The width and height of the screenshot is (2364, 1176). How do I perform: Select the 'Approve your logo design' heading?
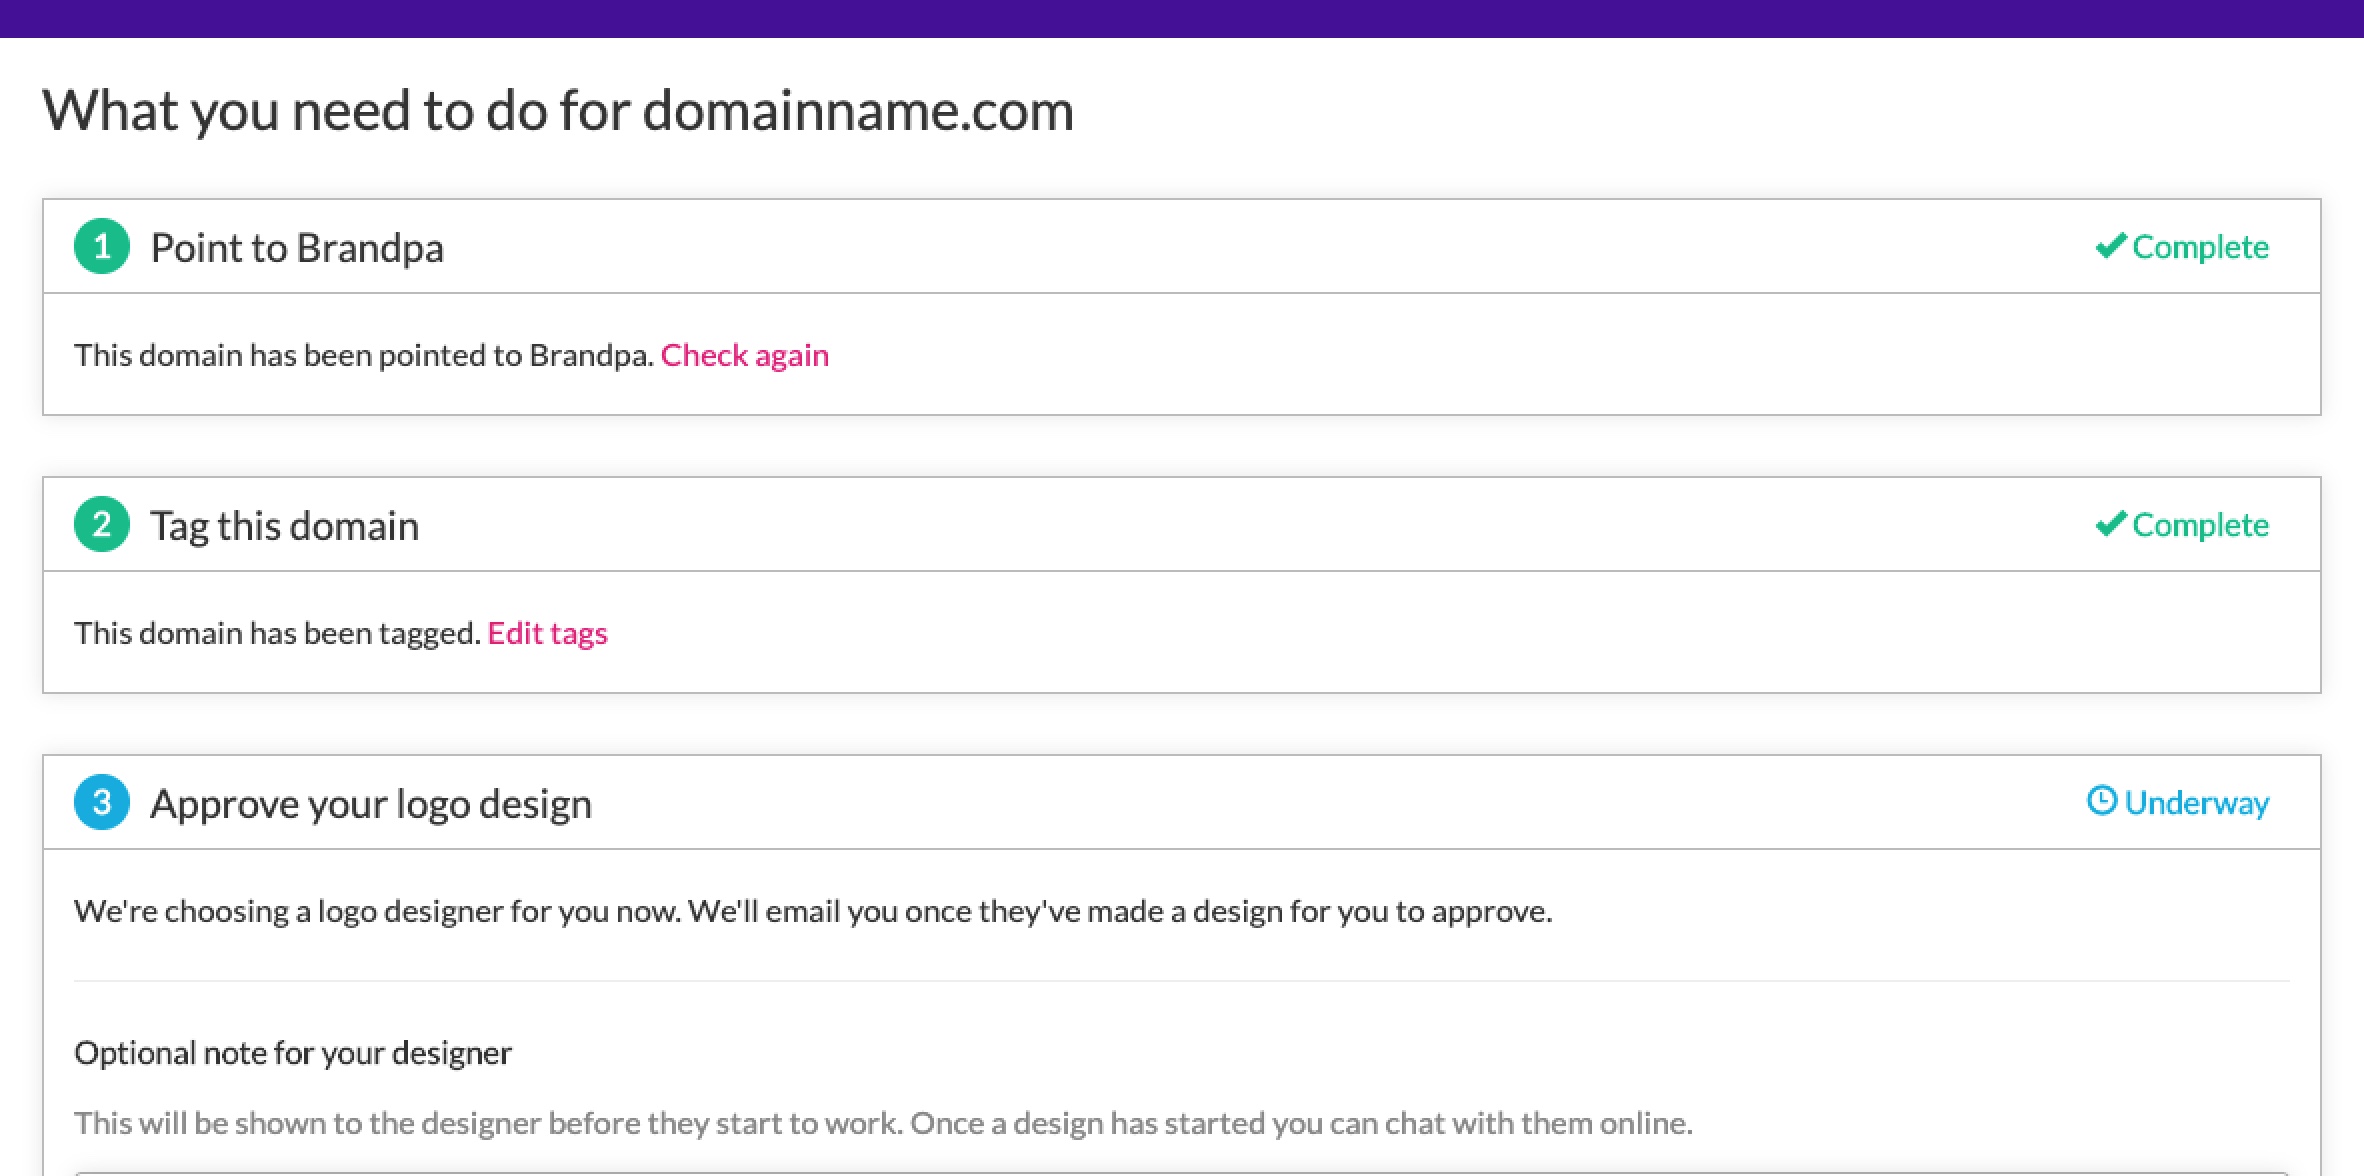click(x=371, y=804)
